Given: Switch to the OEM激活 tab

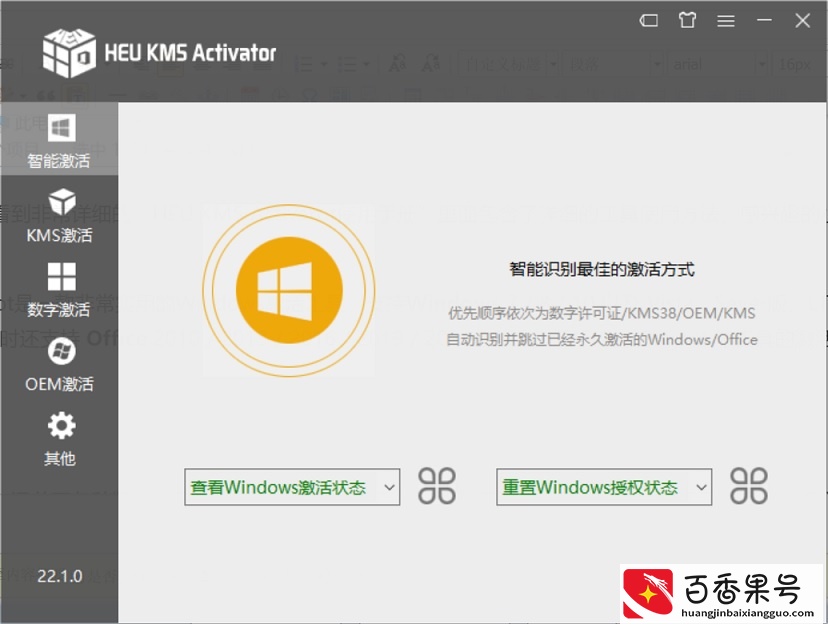Looking at the screenshot, I should coord(59,364).
